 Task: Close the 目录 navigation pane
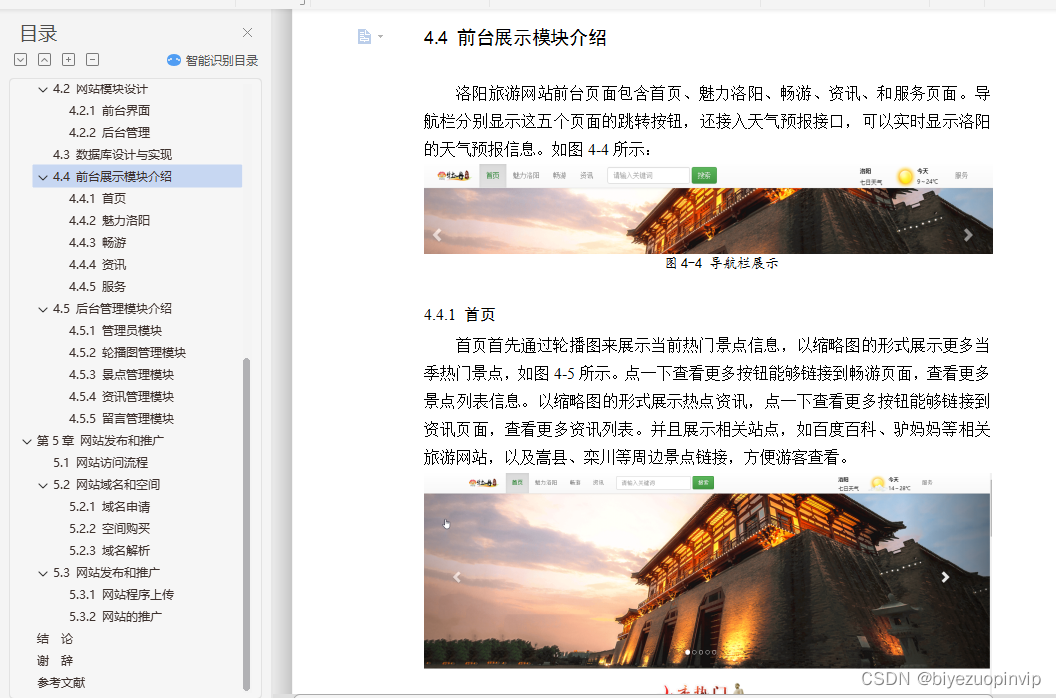(247, 32)
